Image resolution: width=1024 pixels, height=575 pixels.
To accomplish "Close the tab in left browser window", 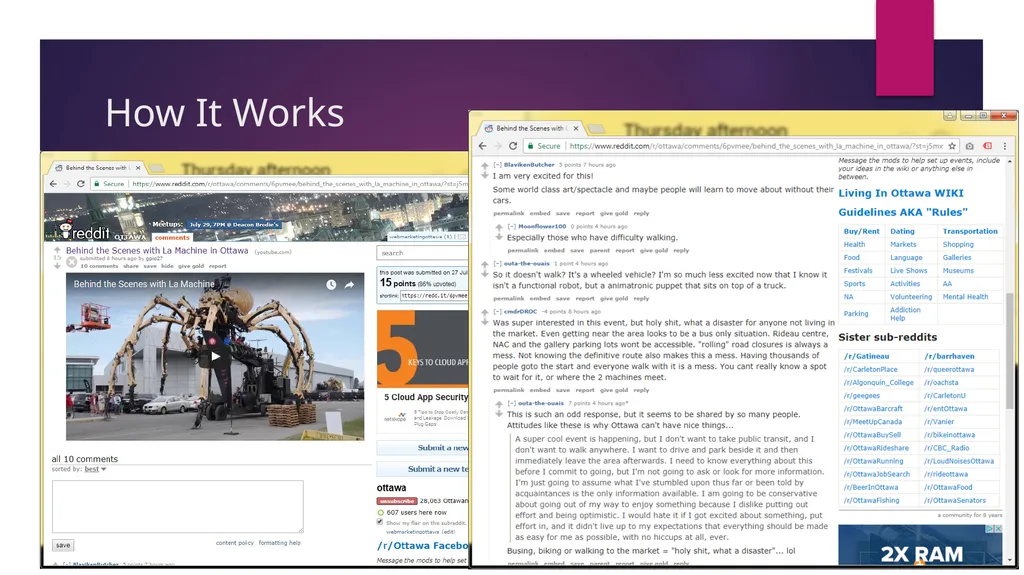I will [x=138, y=168].
